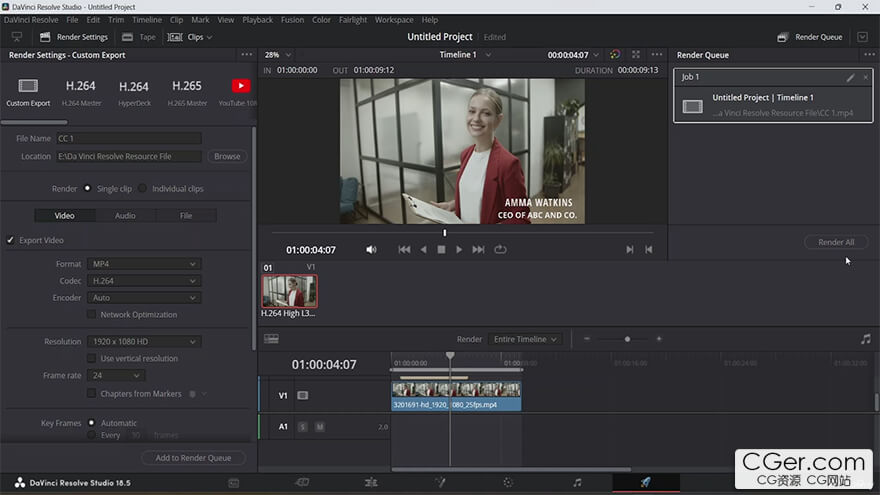This screenshot has width=880, height=495.
Task: Expand viewer to full screen icon
Action: pos(636,54)
